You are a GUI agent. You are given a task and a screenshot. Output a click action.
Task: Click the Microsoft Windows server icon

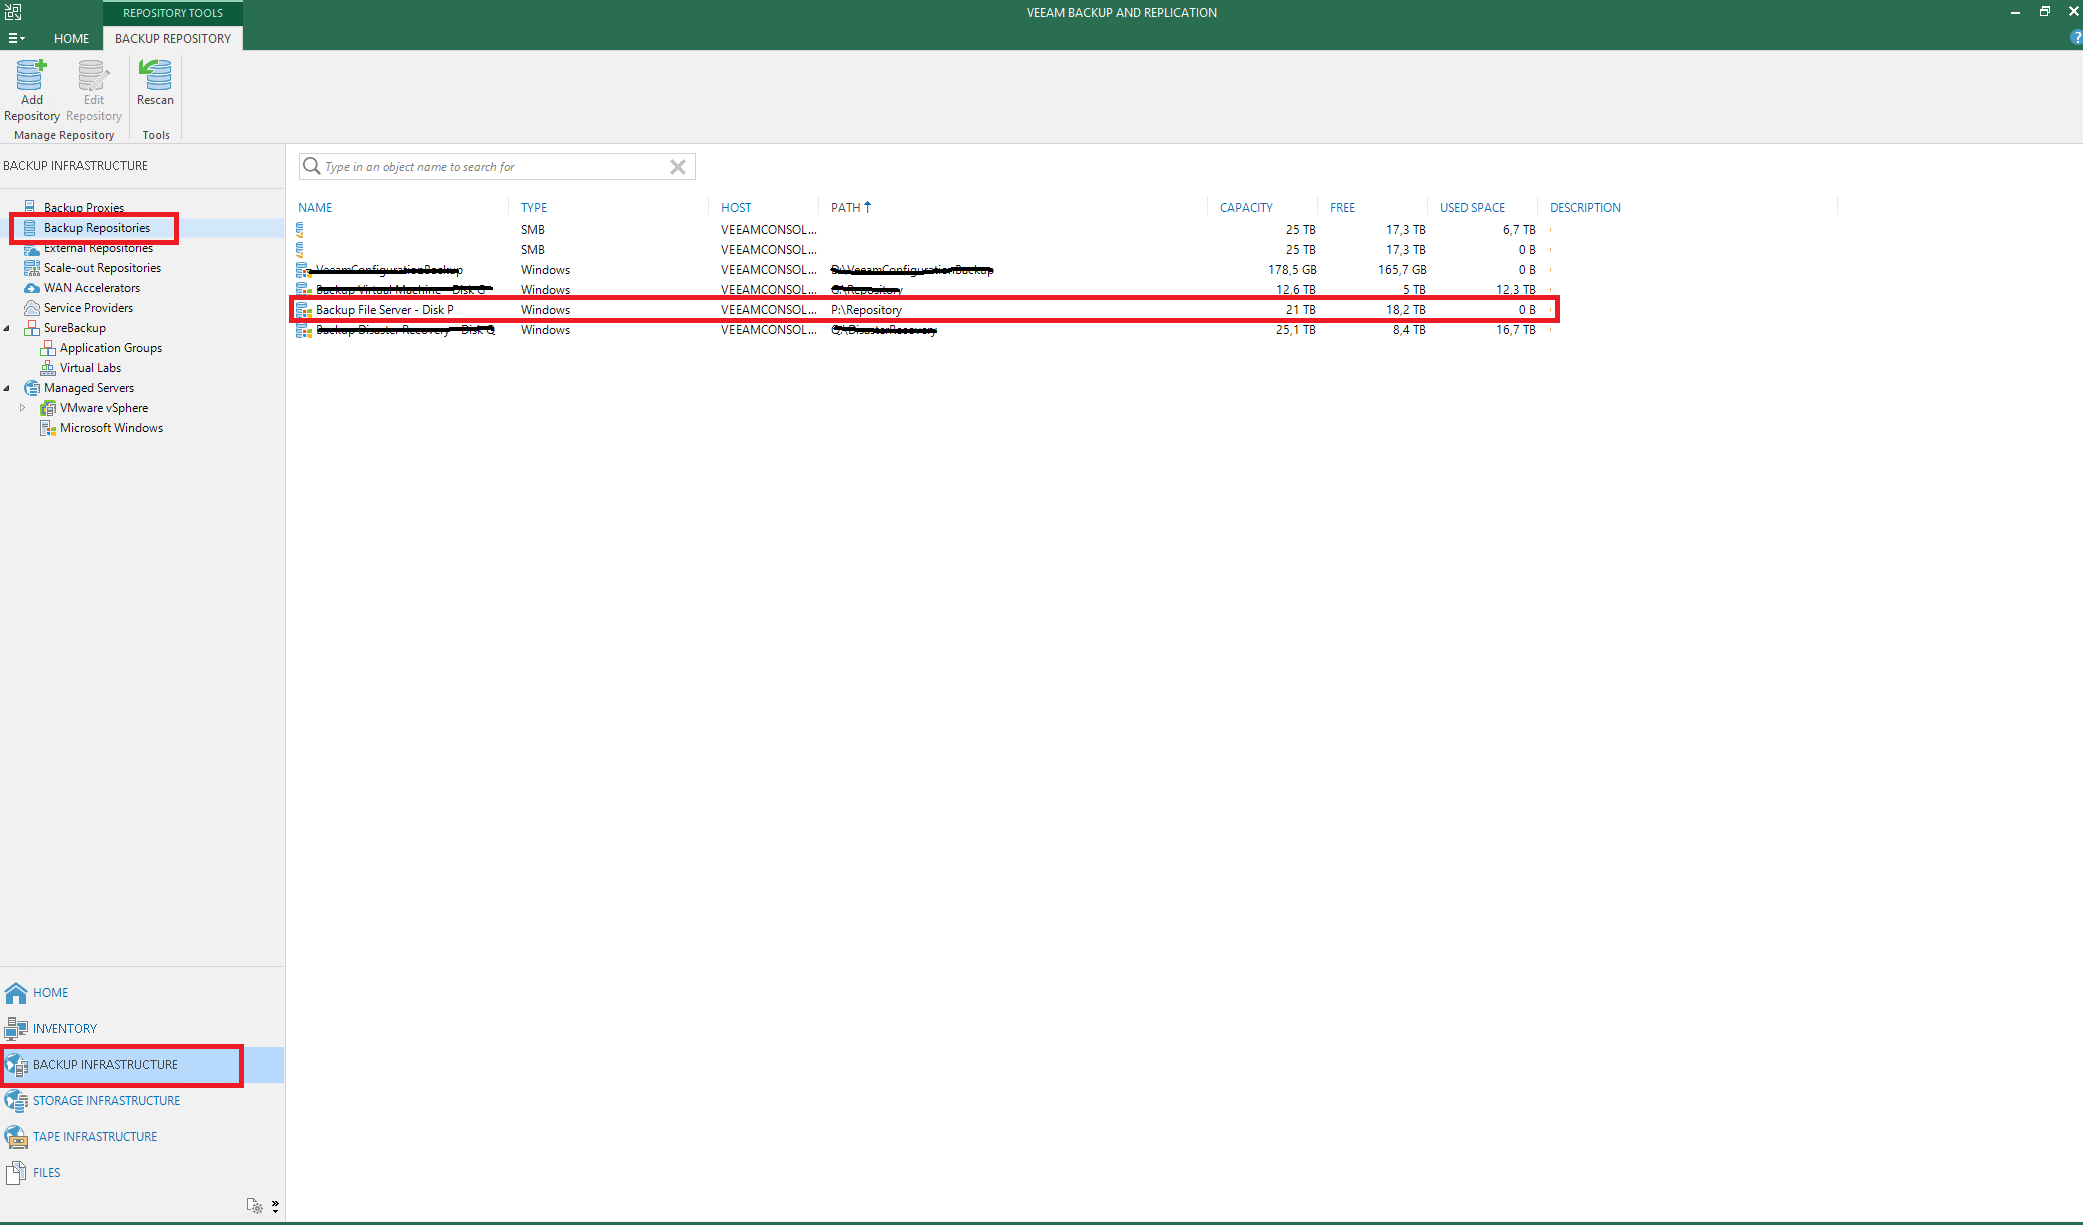48,428
